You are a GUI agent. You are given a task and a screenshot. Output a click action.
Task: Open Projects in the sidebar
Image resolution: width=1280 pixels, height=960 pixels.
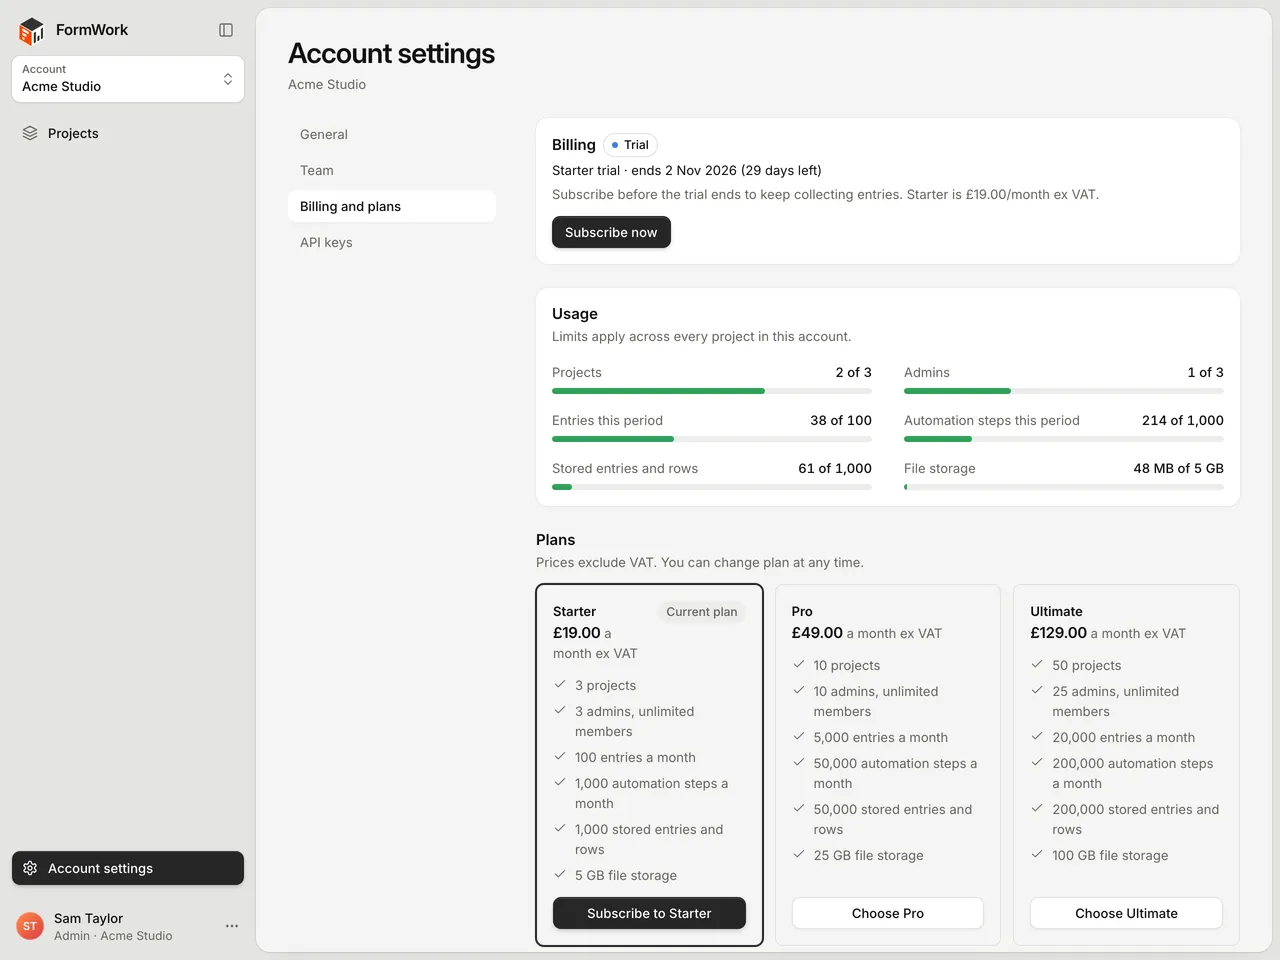point(128,133)
